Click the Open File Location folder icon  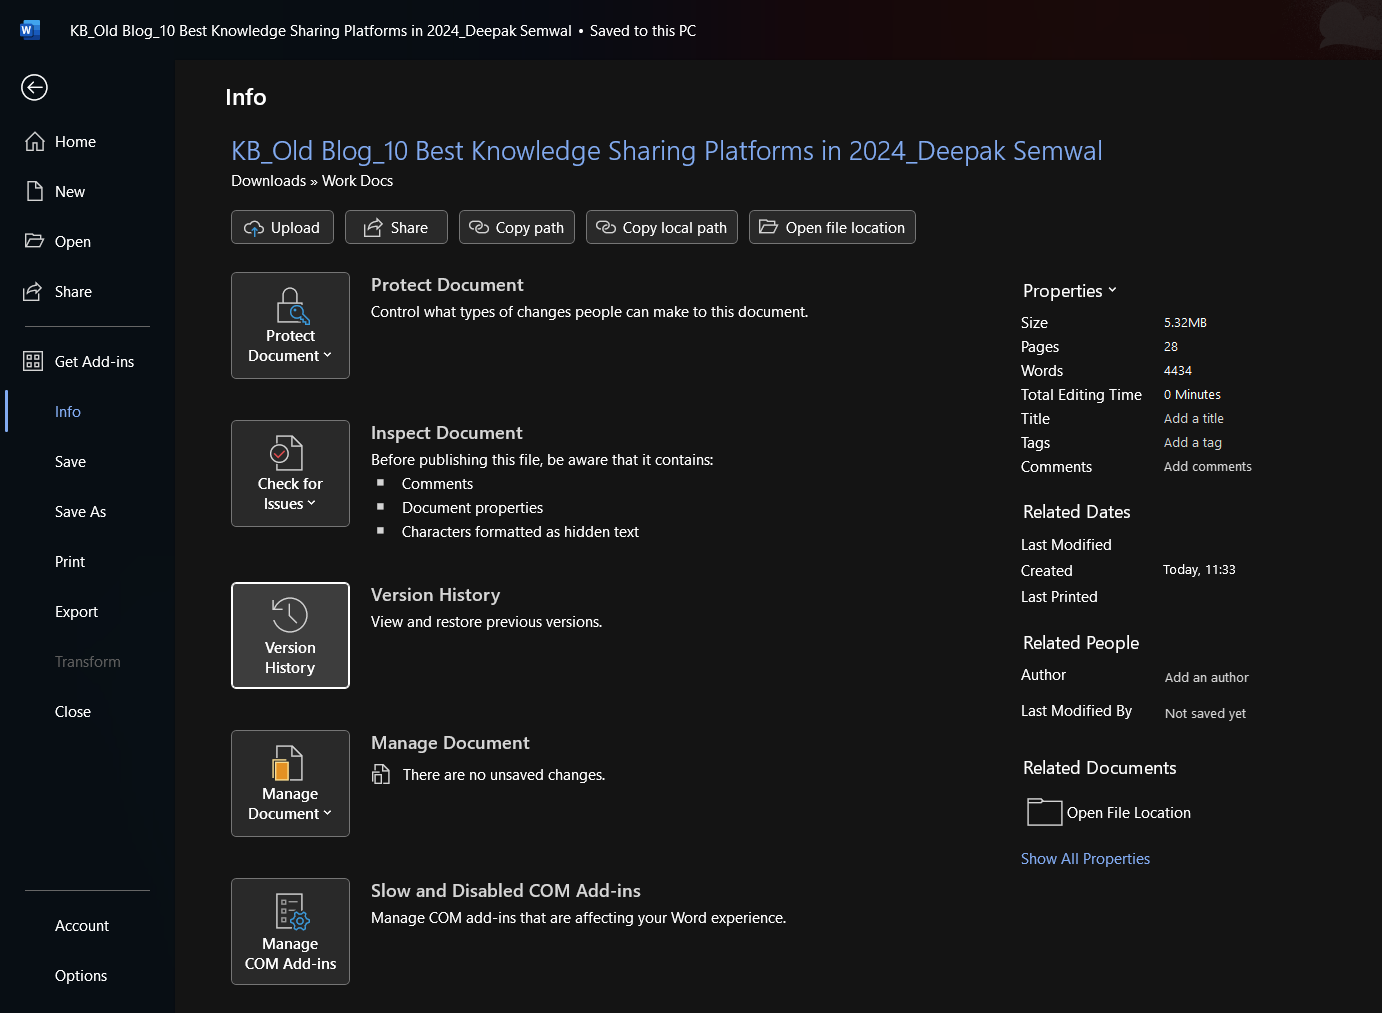(1044, 812)
